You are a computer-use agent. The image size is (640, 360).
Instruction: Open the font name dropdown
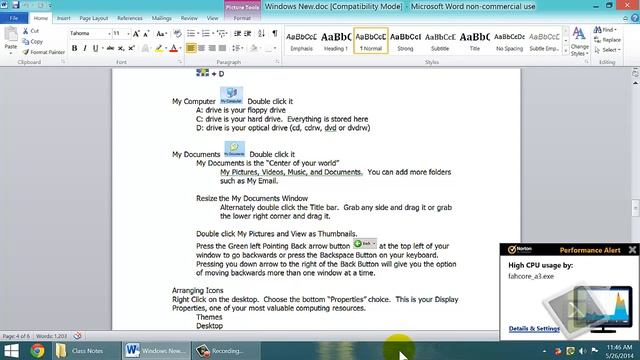pyautogui.click(x=109, y=33)
